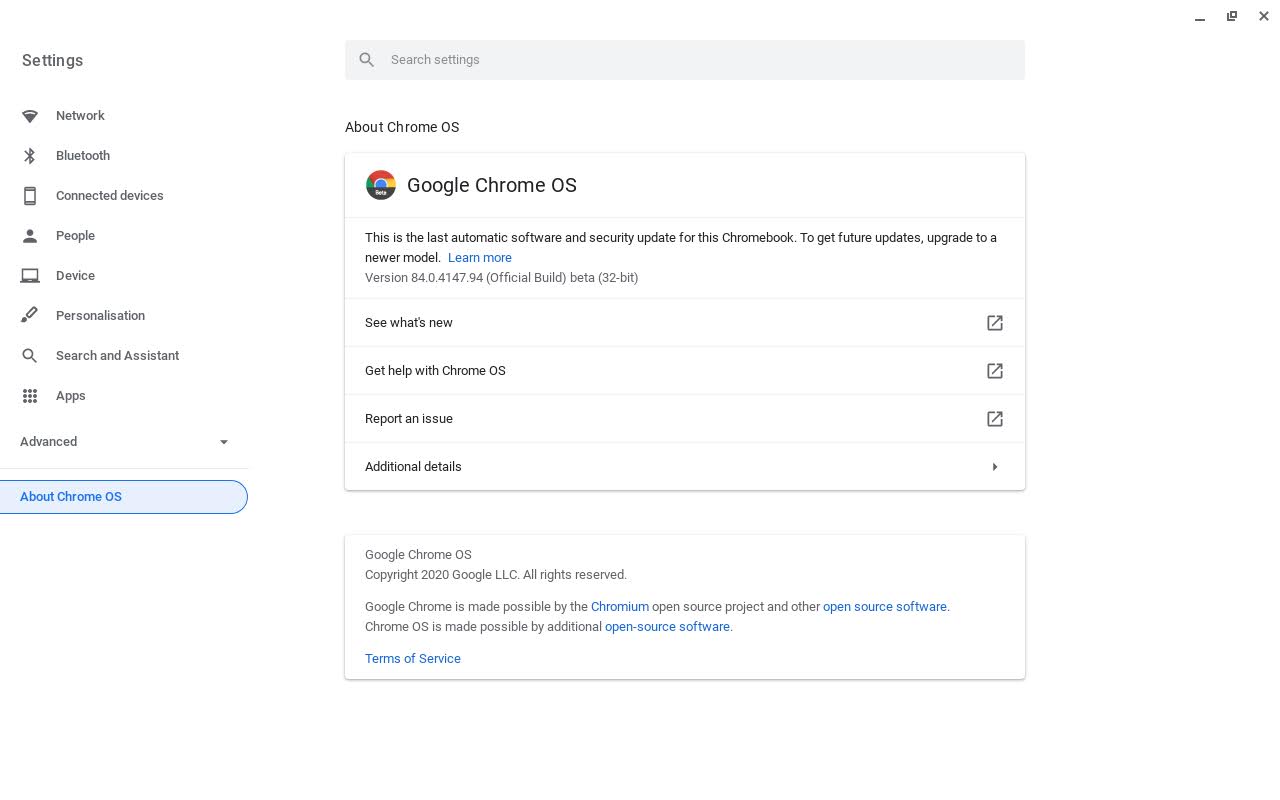1280x800 pixels.
Task: Open Personalisation settings
Action: click(100, 316)
